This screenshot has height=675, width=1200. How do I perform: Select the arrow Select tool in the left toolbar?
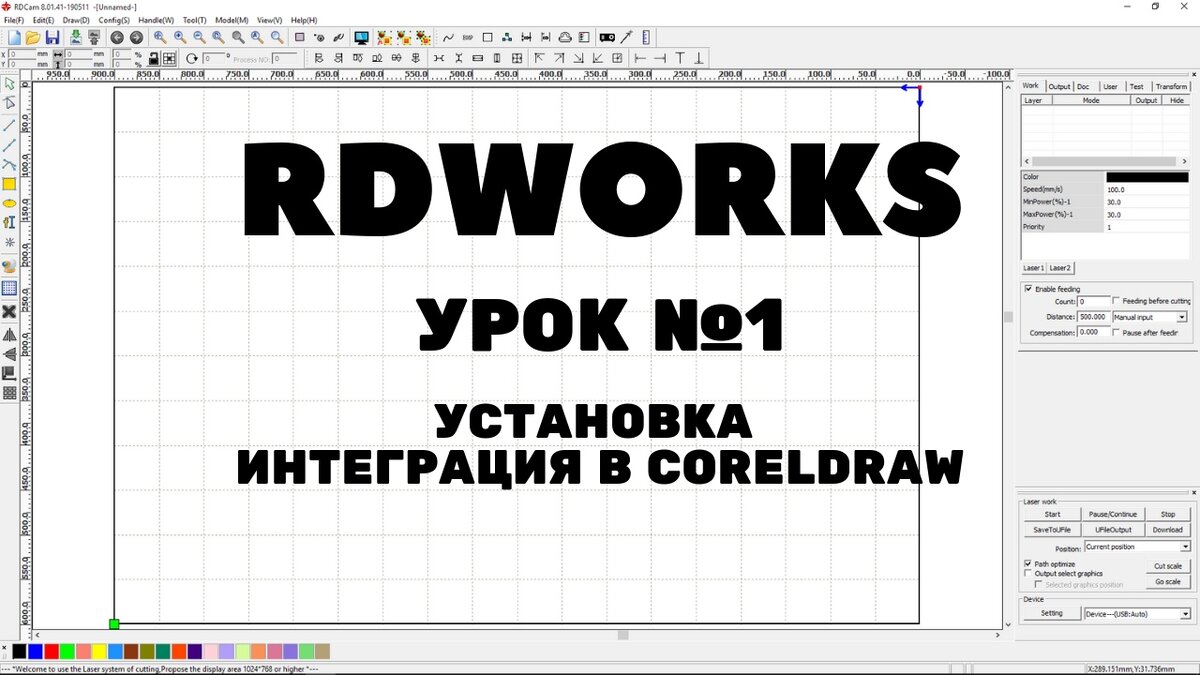point(10,83)
